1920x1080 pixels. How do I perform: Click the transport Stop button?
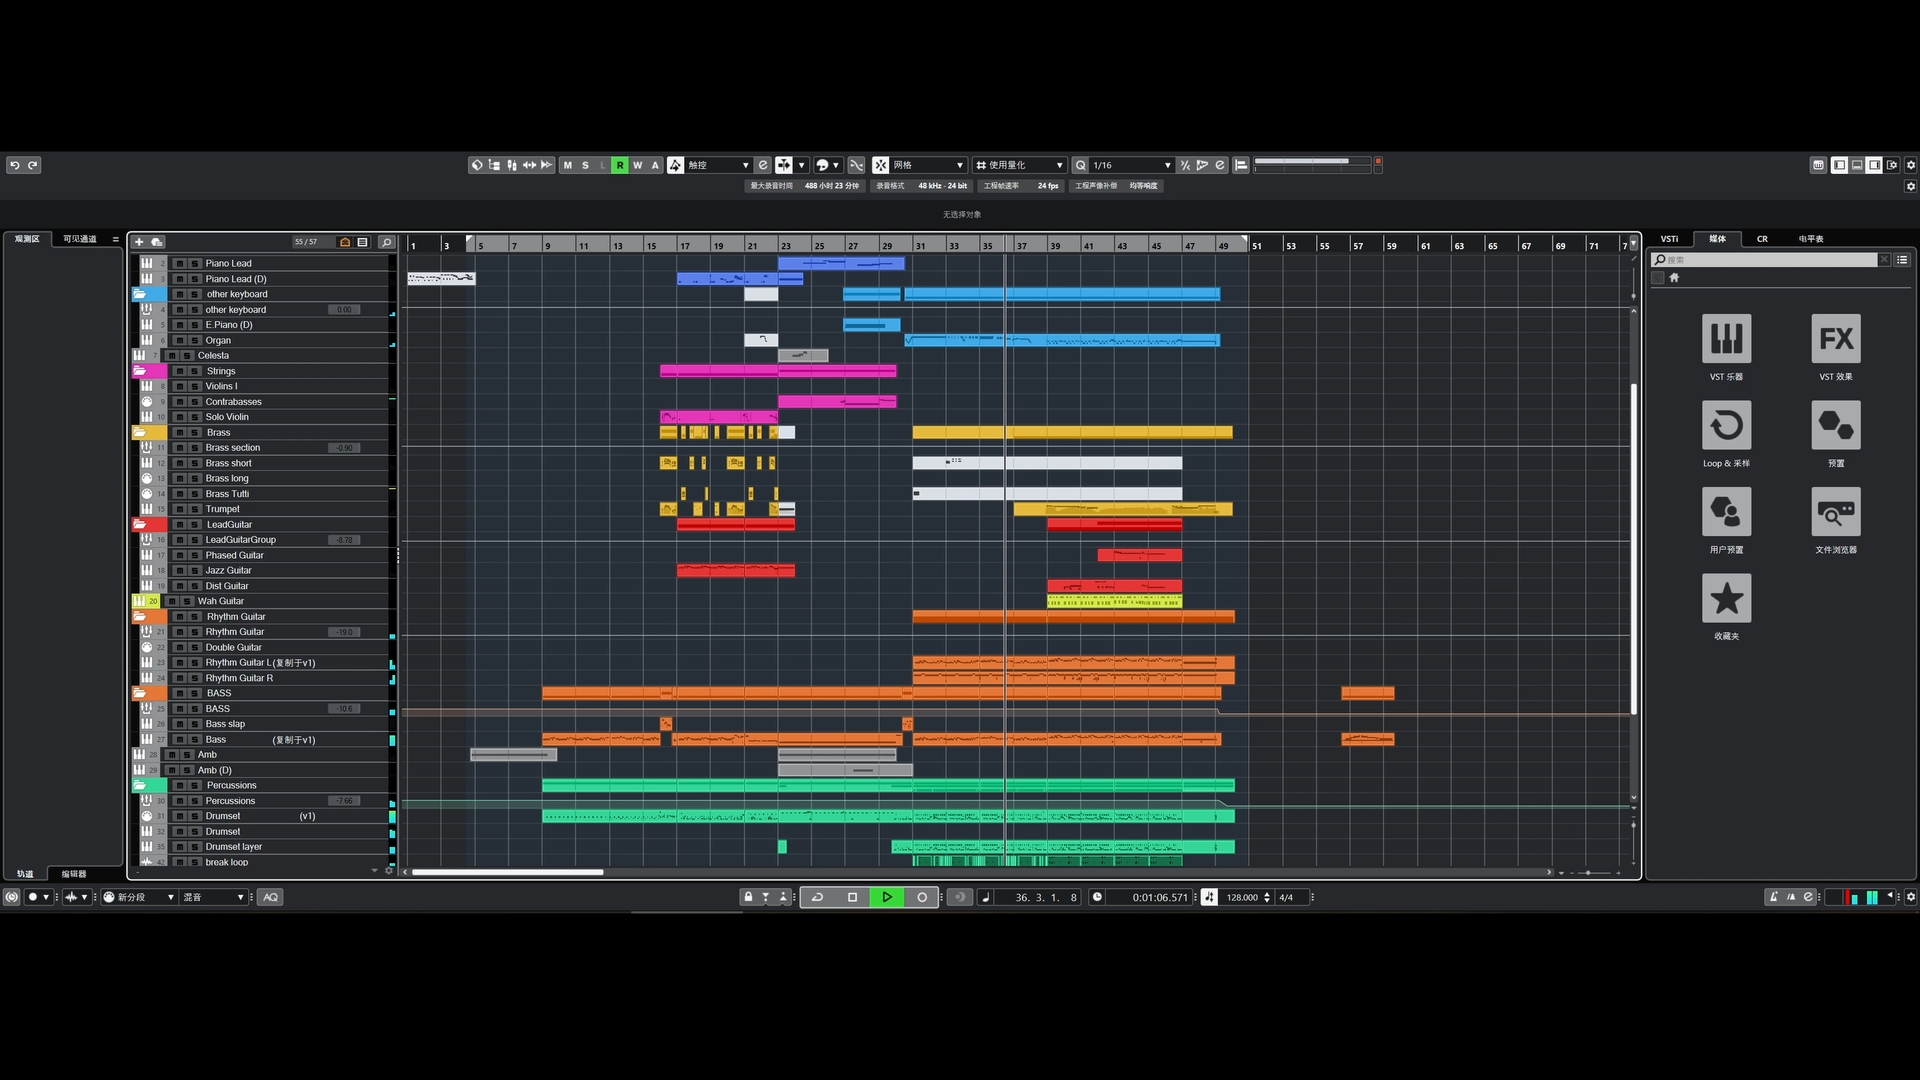(852, 897)
